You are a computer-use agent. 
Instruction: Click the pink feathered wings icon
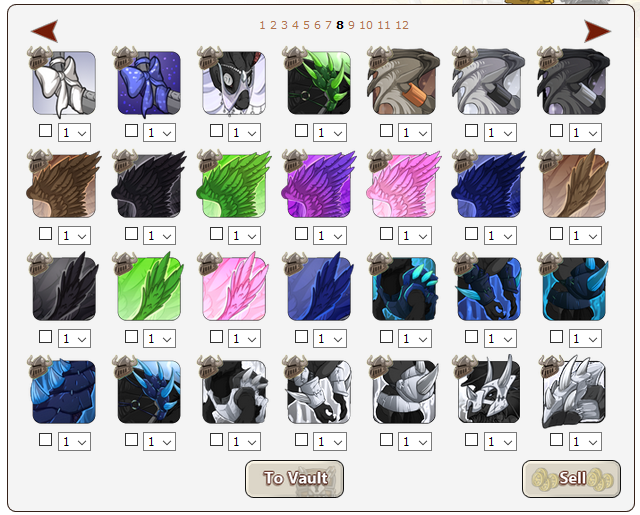click(404, 186)
